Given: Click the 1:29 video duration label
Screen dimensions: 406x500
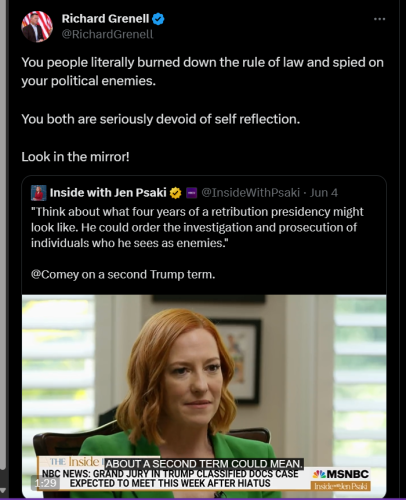Looking at the screenshot, I should pyautogui.click(x=45, y=483).
